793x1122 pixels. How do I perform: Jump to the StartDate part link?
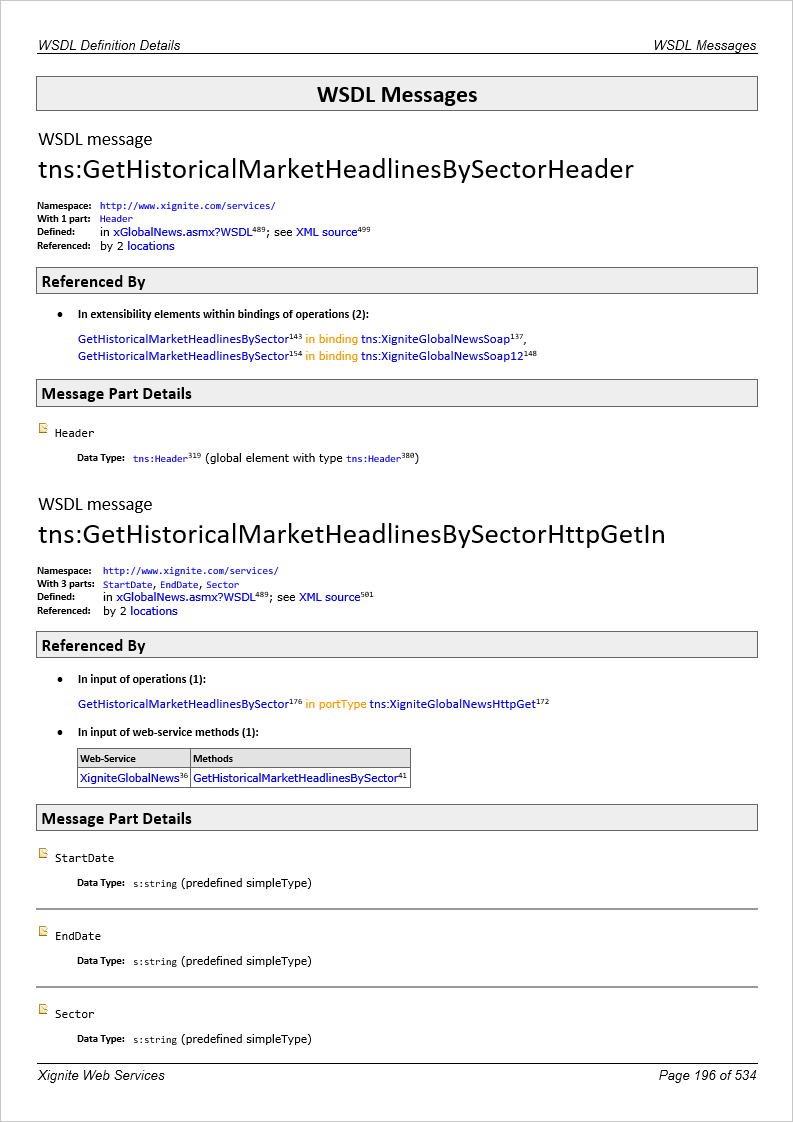(x=128, y=584)
